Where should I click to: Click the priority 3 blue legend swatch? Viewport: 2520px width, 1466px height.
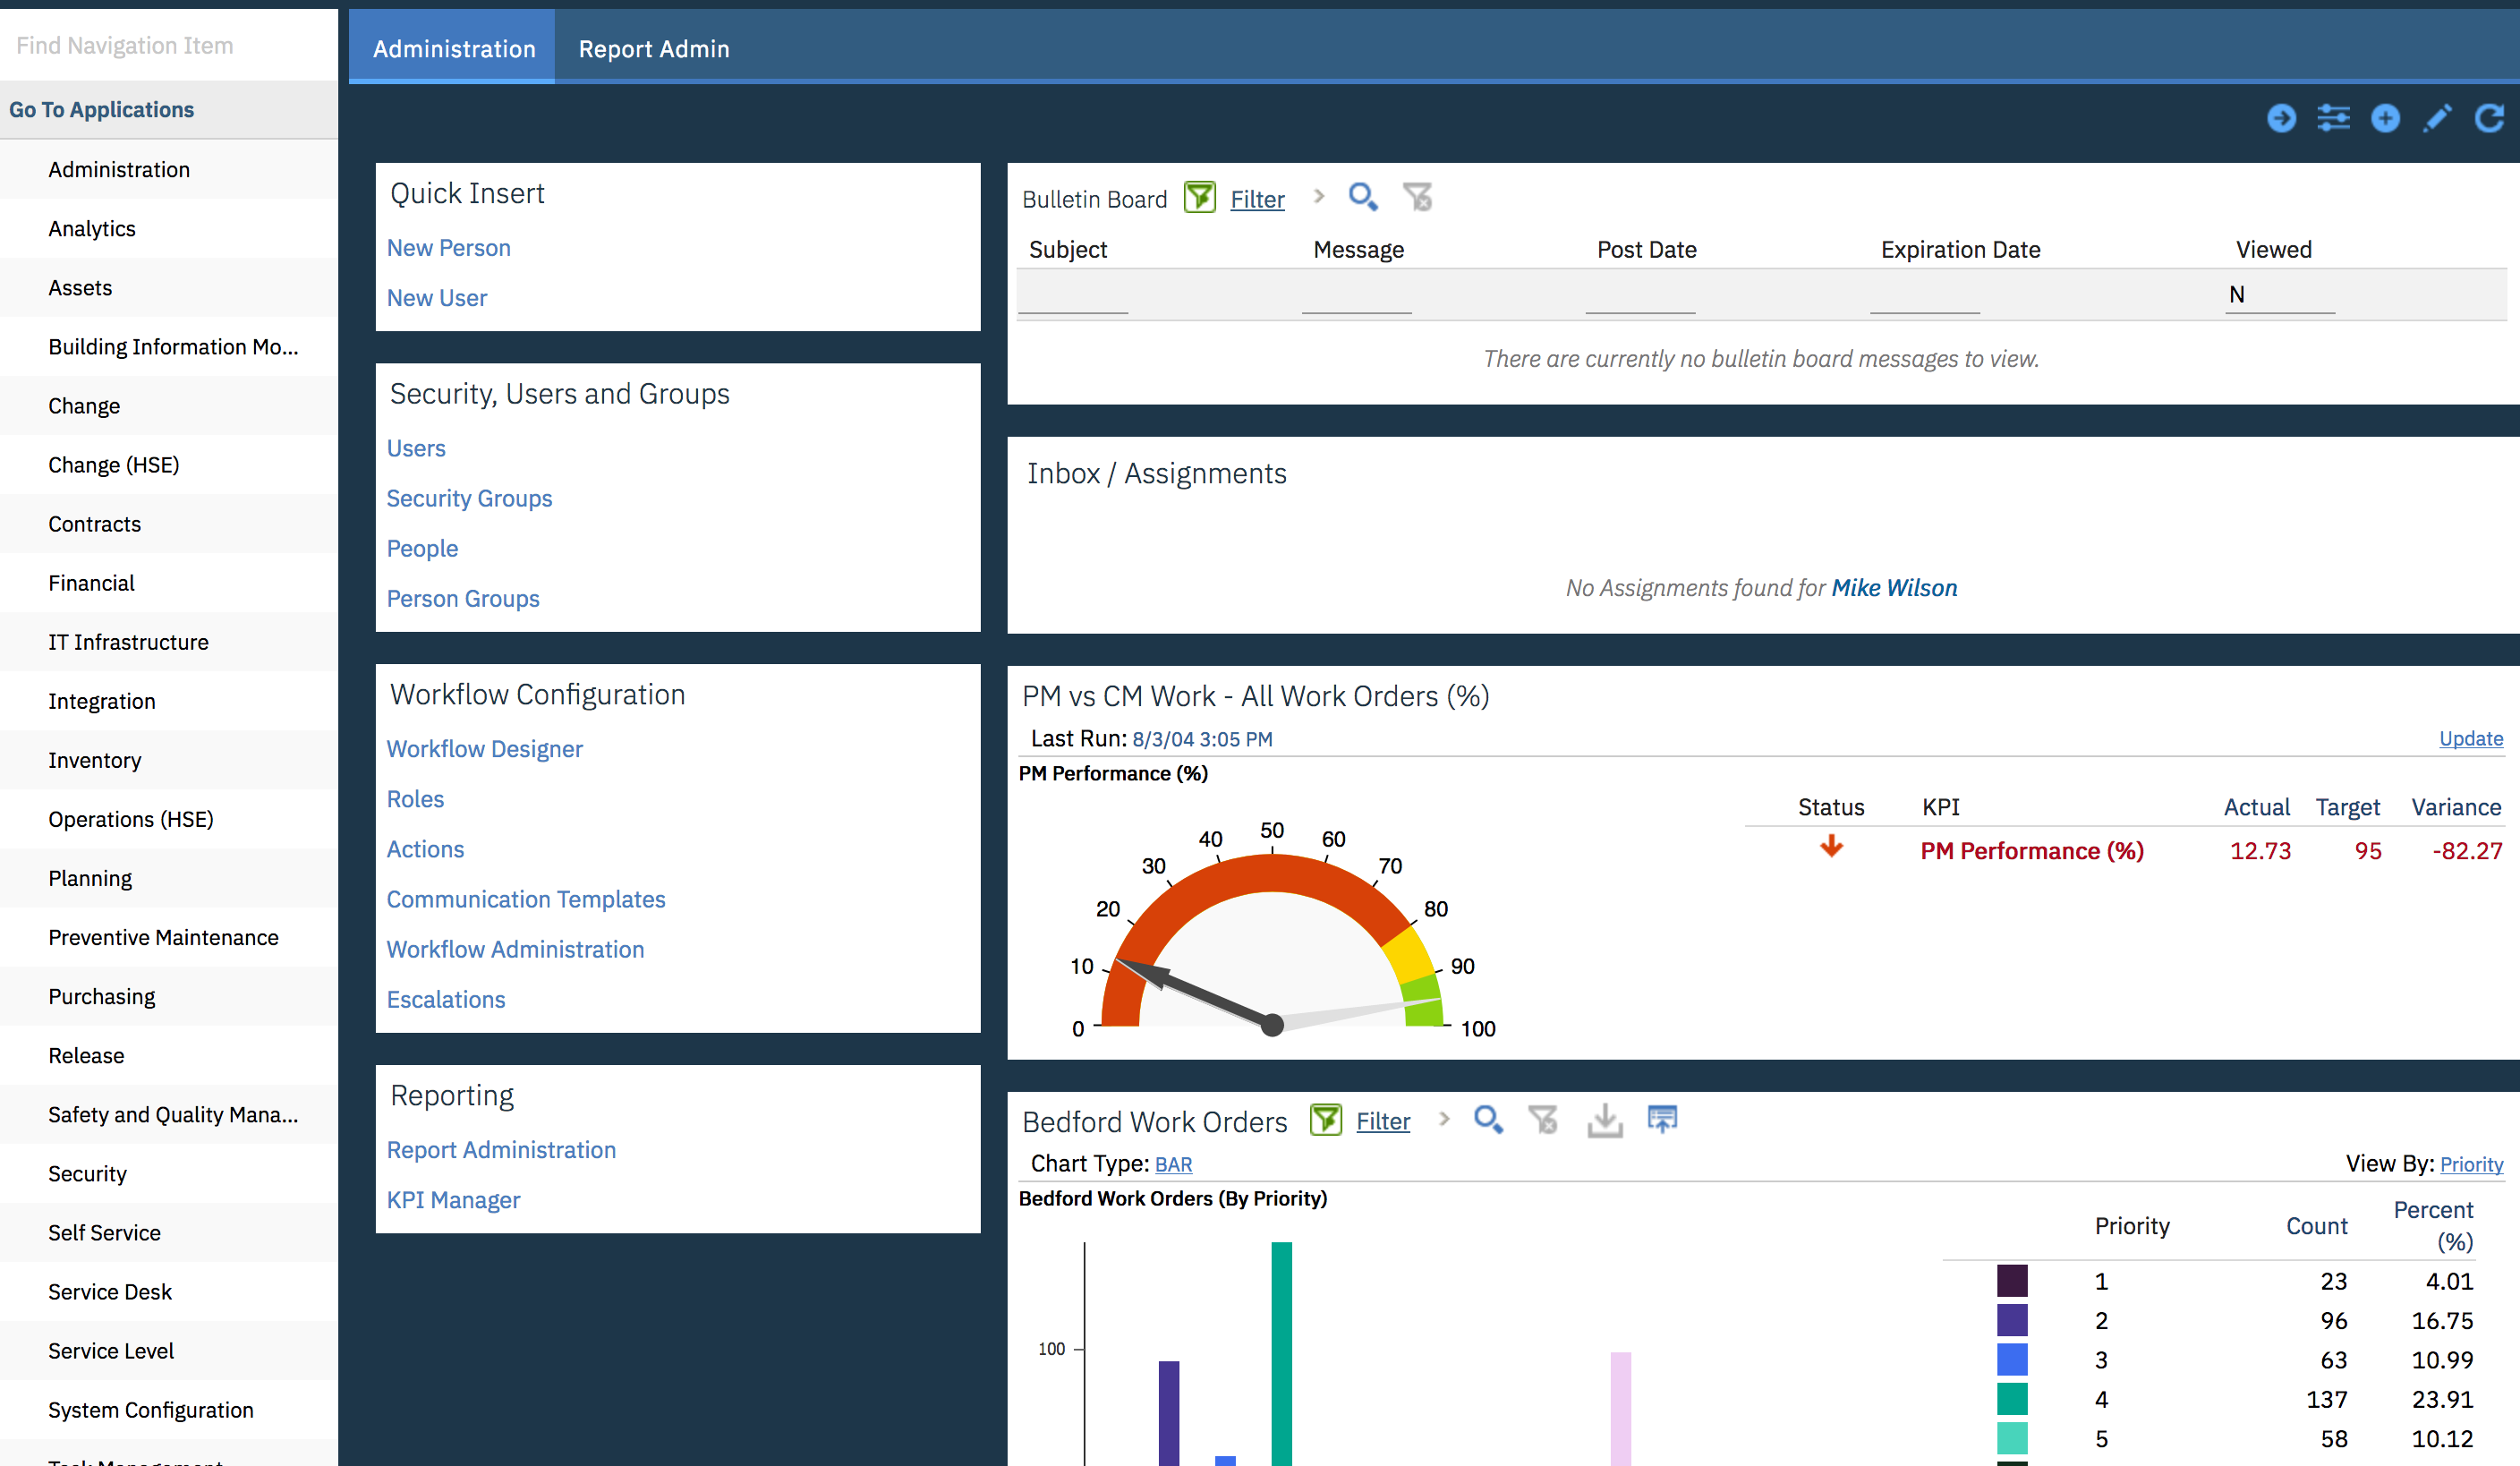(x=2012, y=1360)
